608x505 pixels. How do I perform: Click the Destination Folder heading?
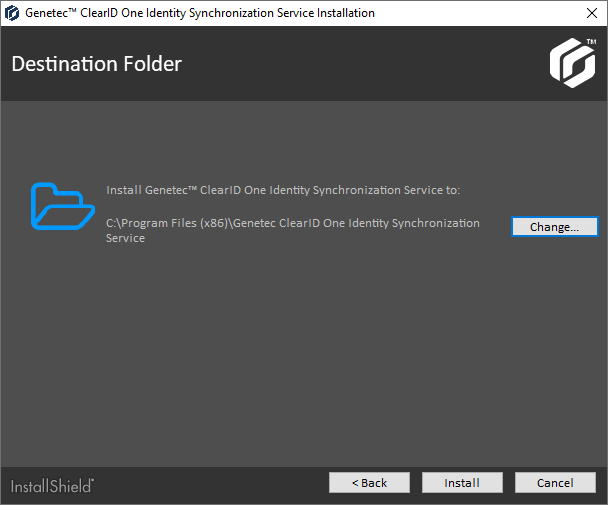click(96, 65)
